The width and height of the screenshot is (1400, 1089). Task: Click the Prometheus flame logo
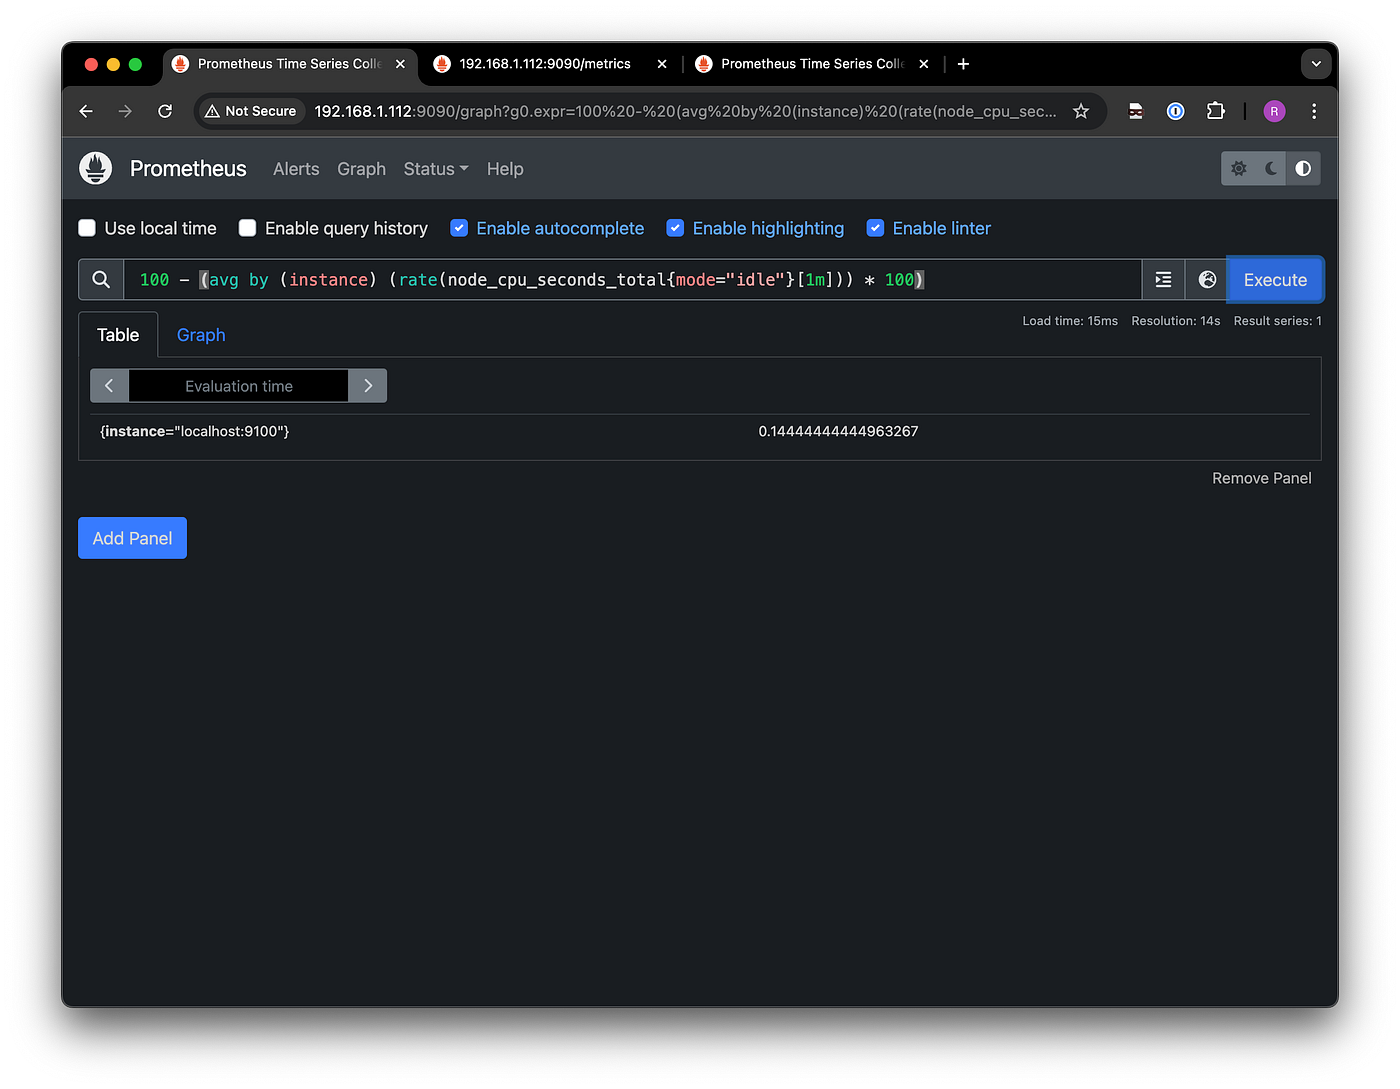96,168
